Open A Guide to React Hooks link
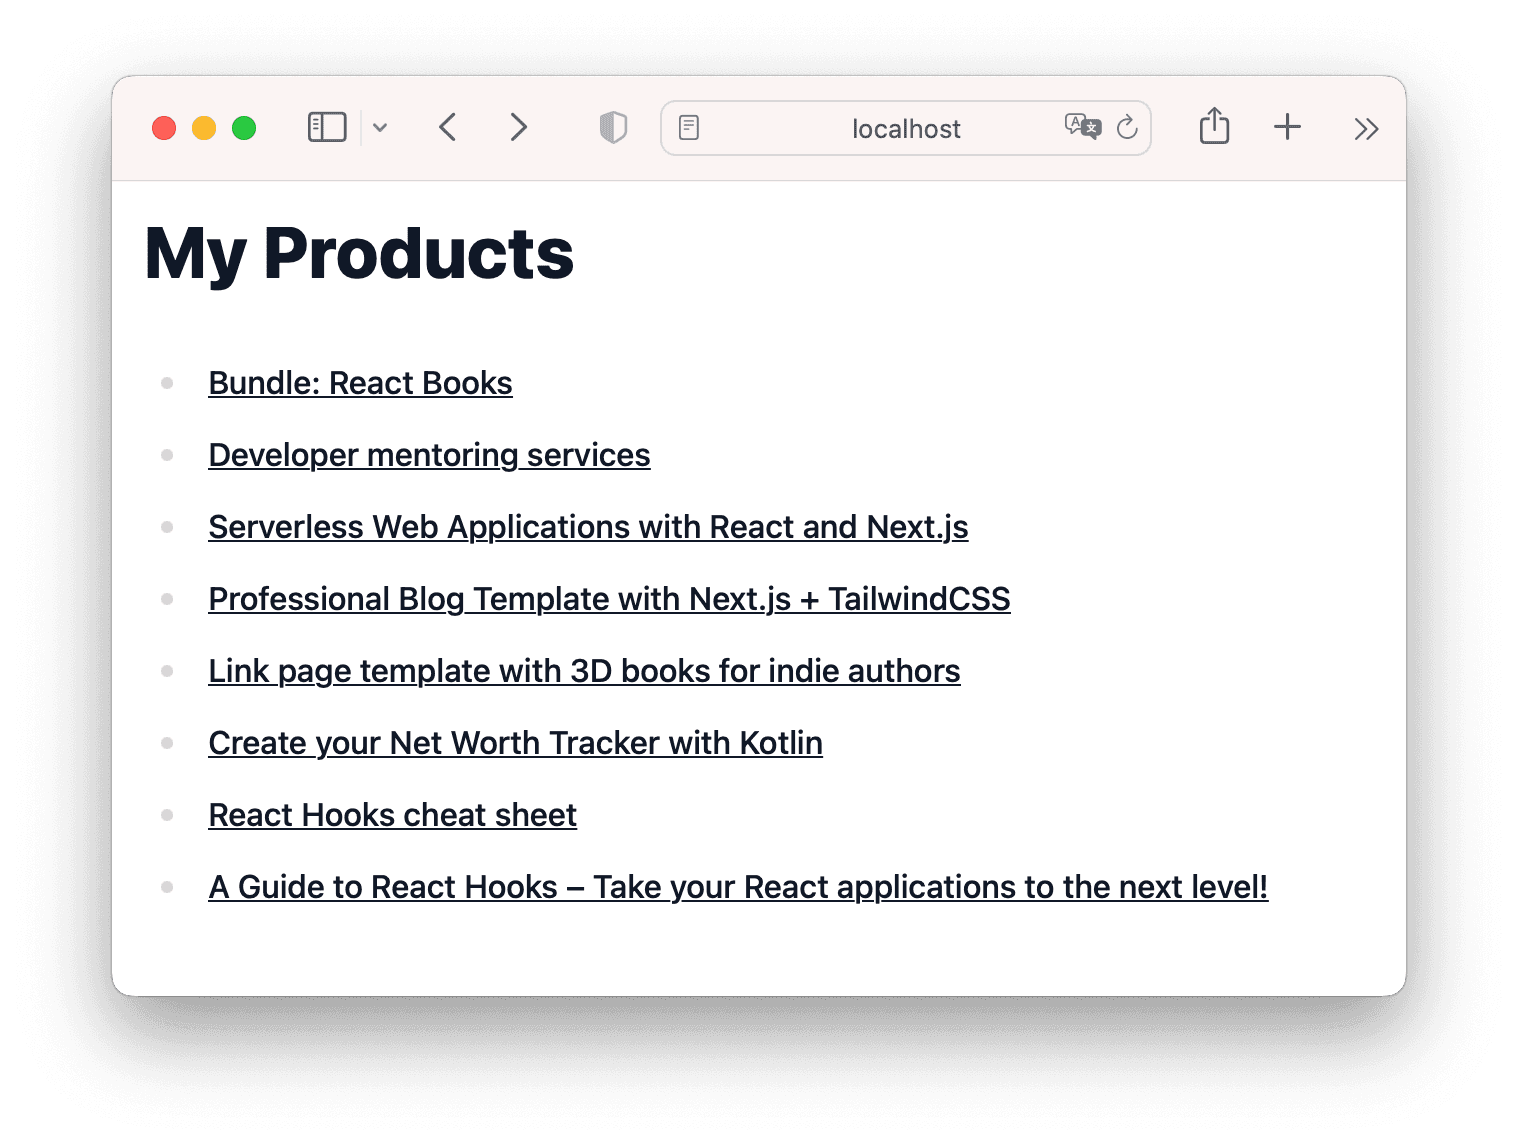The height and width of the screenshot is (1144, 1518). pyautogui.click(x=738, y=887)
